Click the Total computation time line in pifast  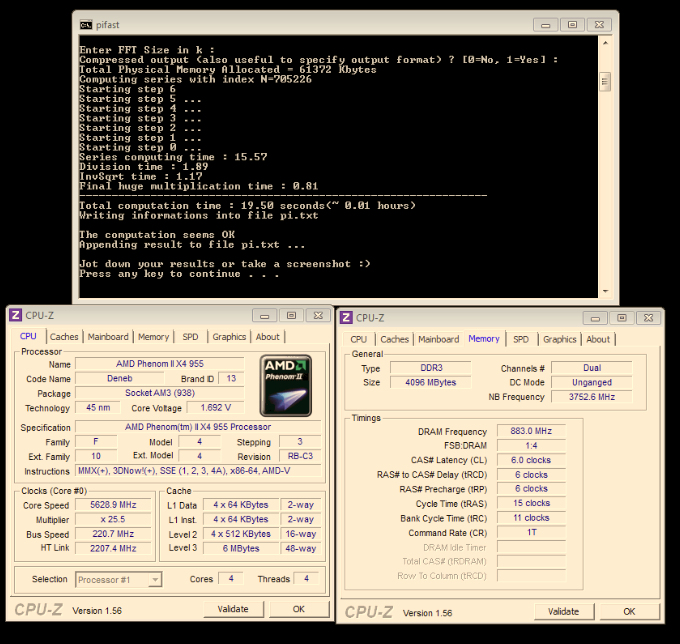coord(247,206)
